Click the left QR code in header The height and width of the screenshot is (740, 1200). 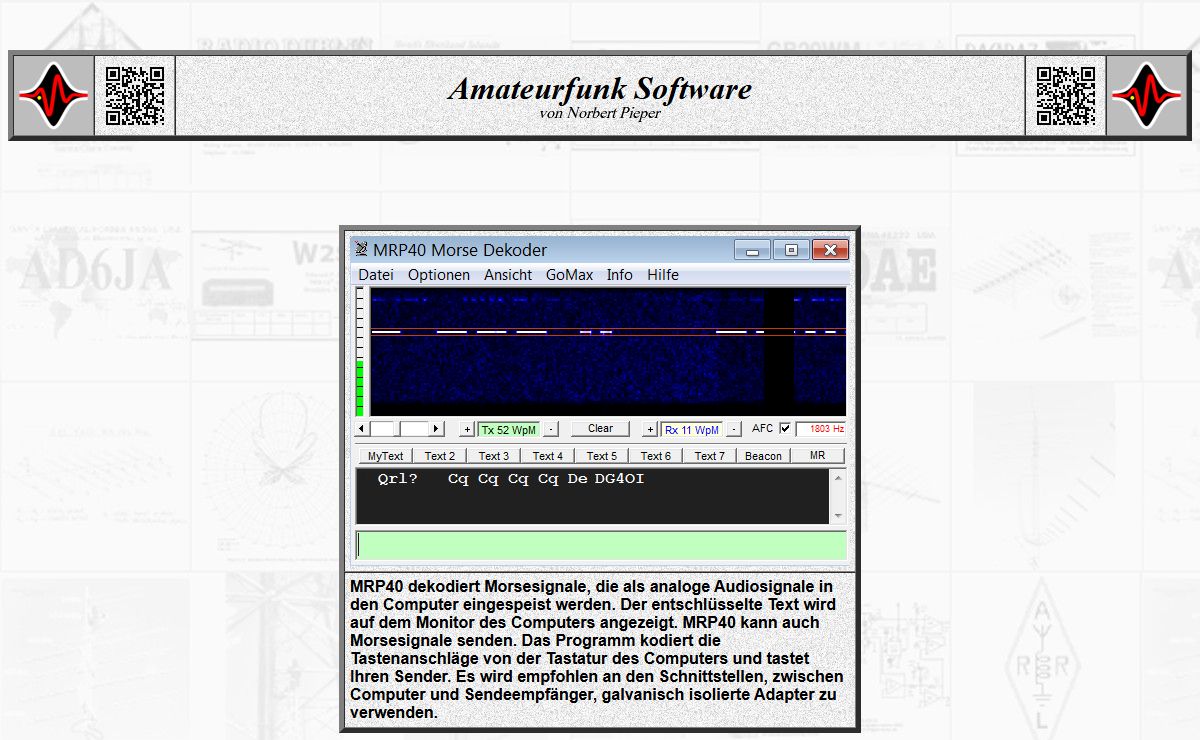[135, 96]
